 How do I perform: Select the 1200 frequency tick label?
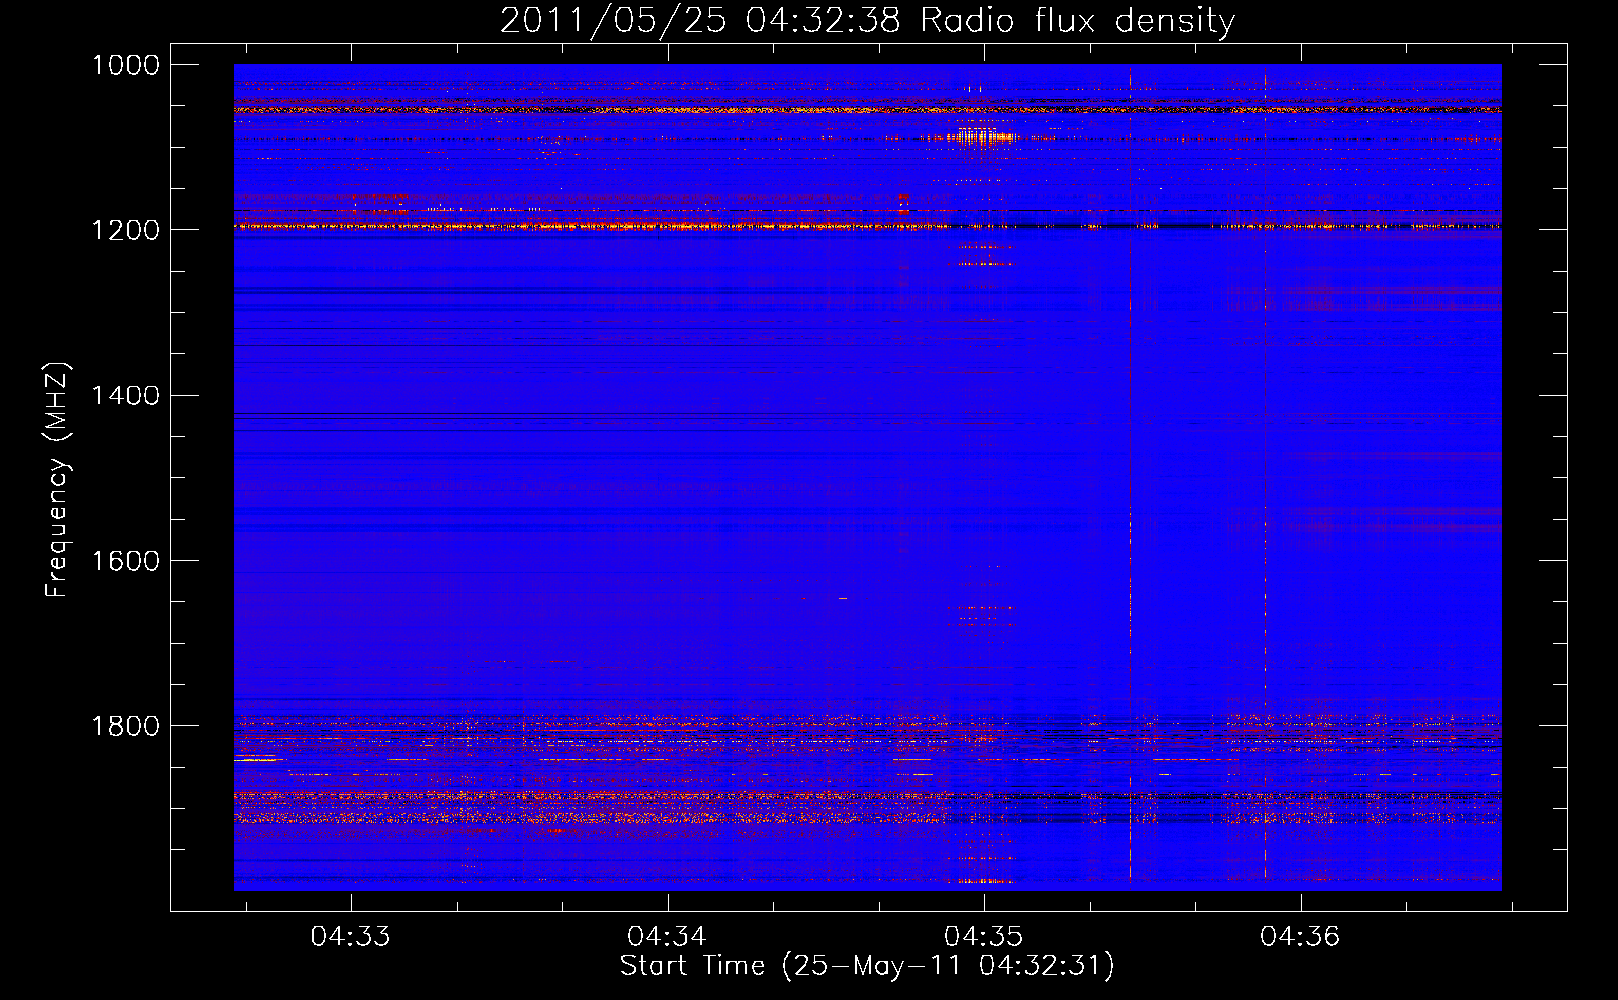point(126,230)
